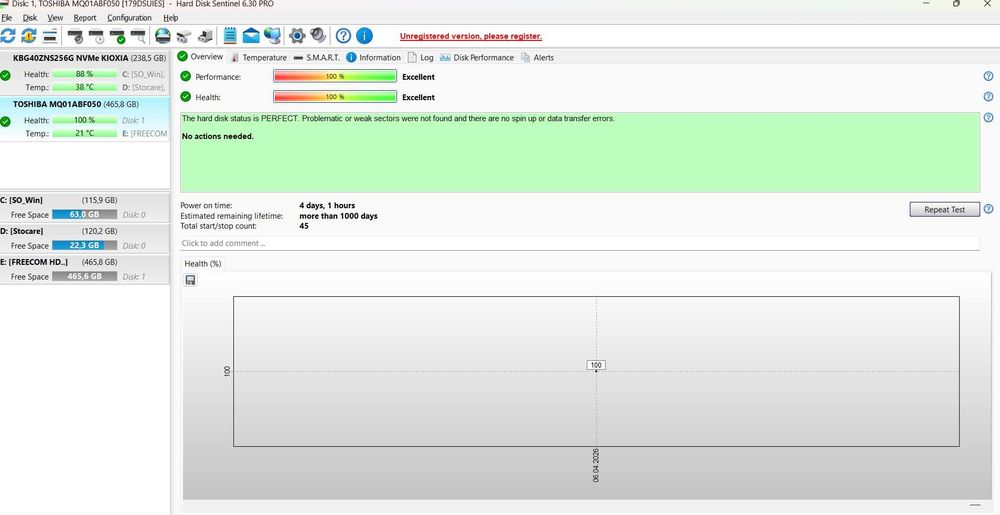This screenshot has width=1000, height=515.
Task: Click the send e-mail envelope icon
Action: pos(251,36)
